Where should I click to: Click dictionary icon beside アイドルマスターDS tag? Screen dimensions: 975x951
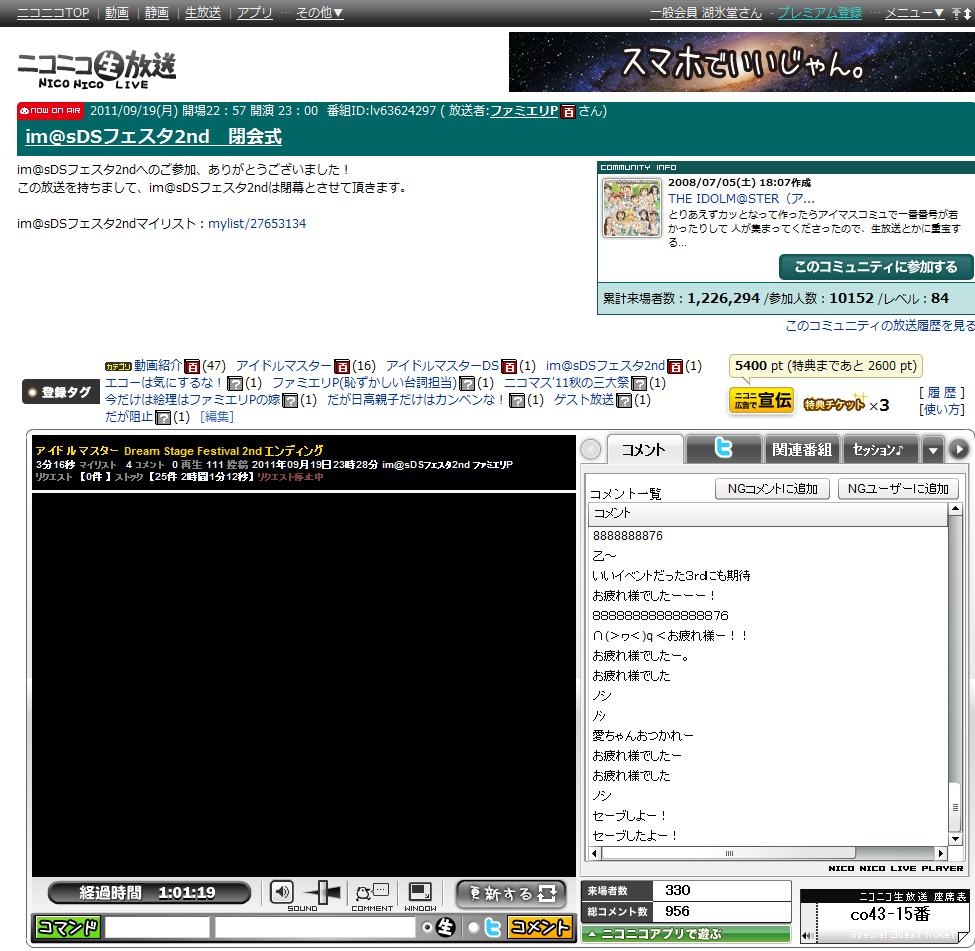pyautogui.click(x=509, y=366)
